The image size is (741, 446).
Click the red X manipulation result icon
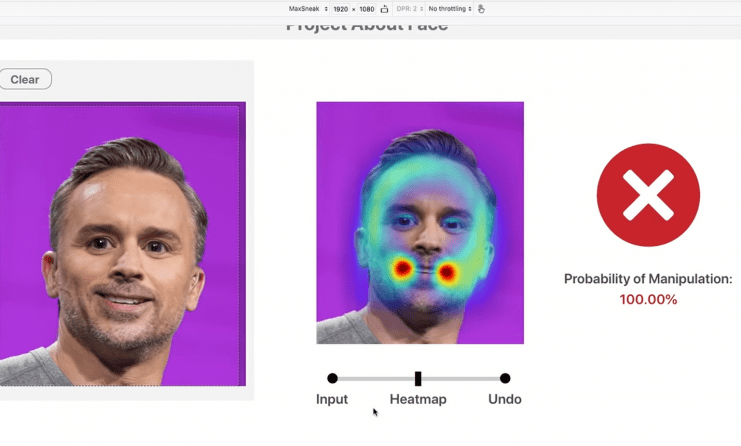click(x=648, y=195)
